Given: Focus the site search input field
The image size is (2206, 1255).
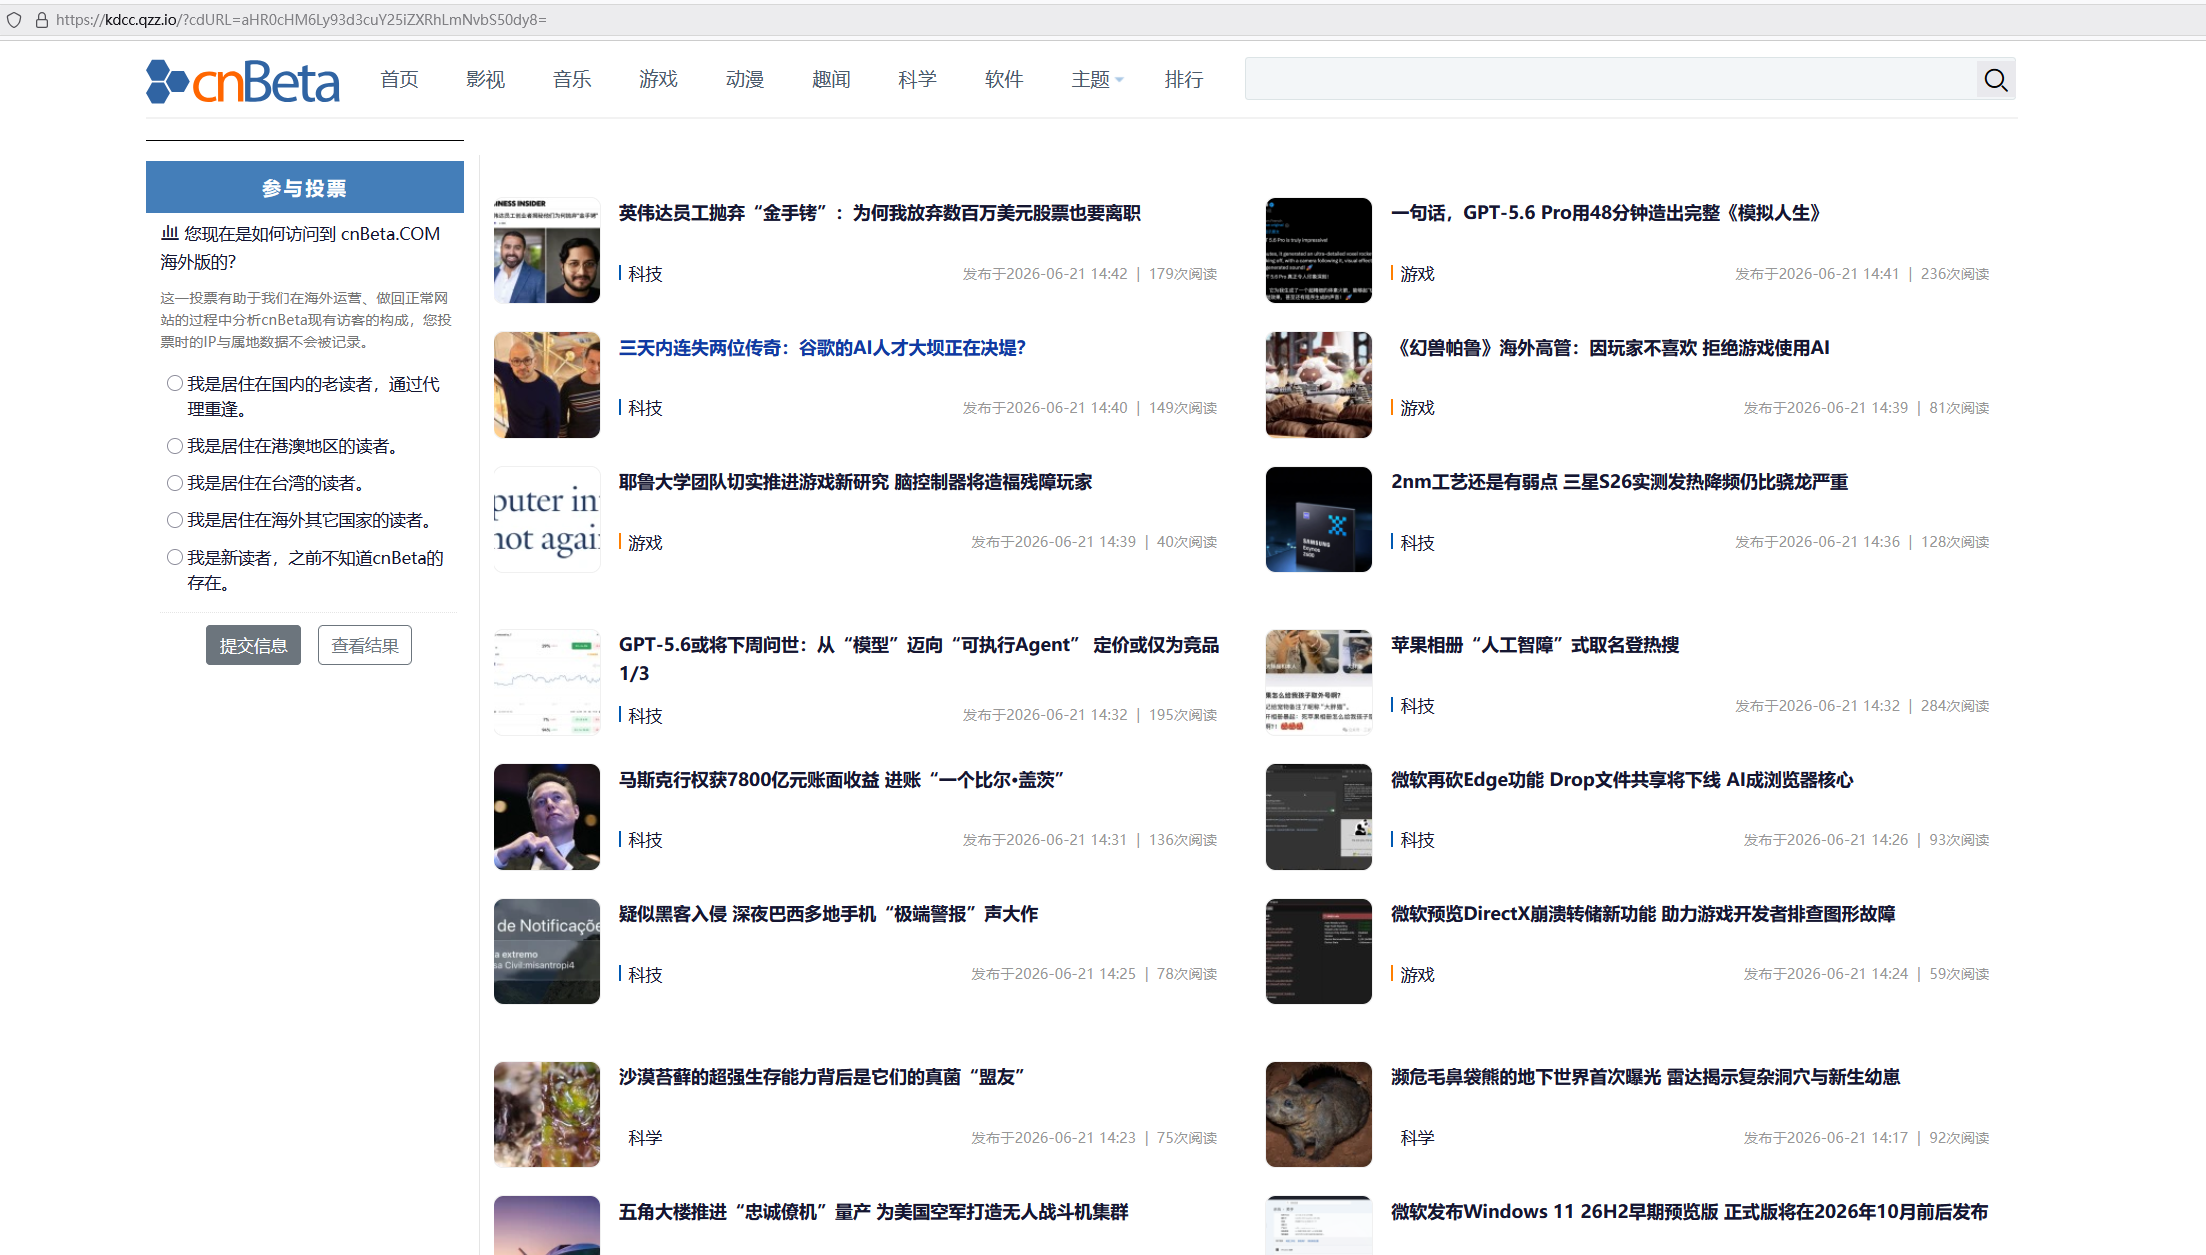Looking at the screenshot, I should click(1611, 80).
